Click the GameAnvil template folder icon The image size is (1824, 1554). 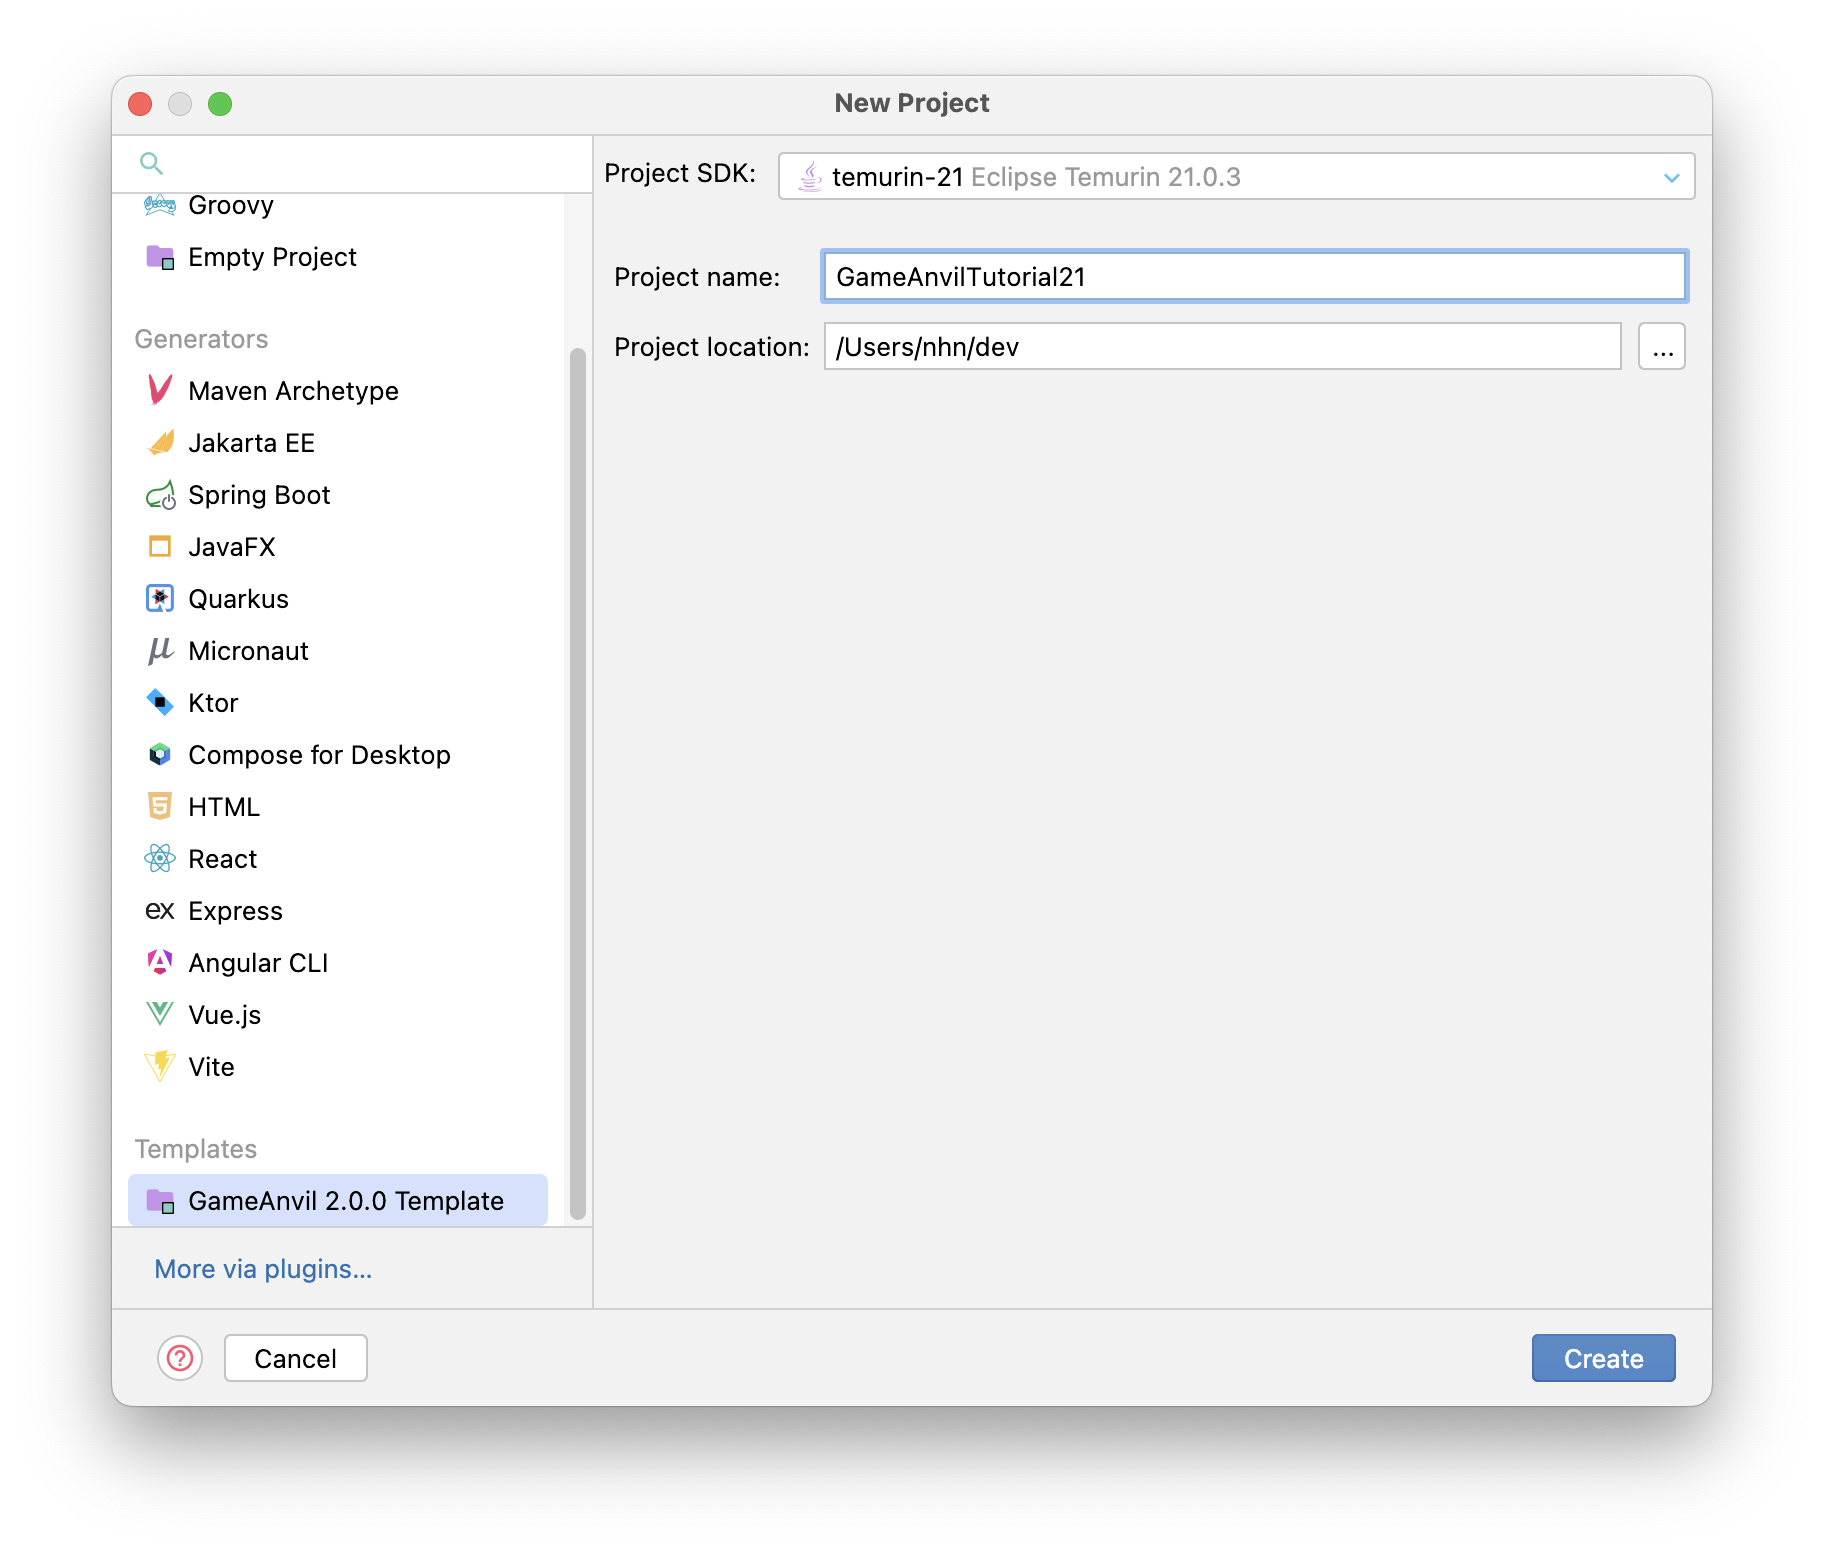tap(160, 1201)
